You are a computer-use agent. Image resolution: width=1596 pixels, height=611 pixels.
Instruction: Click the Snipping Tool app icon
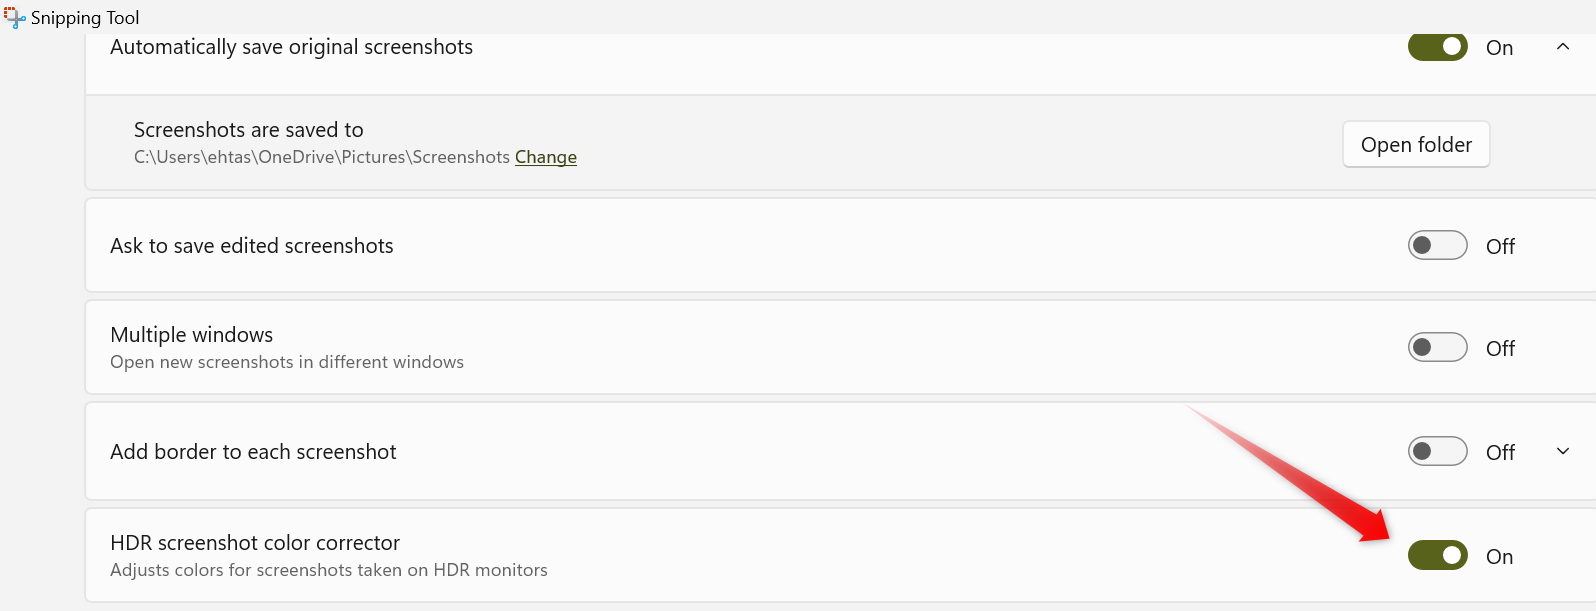pos(14,17)
